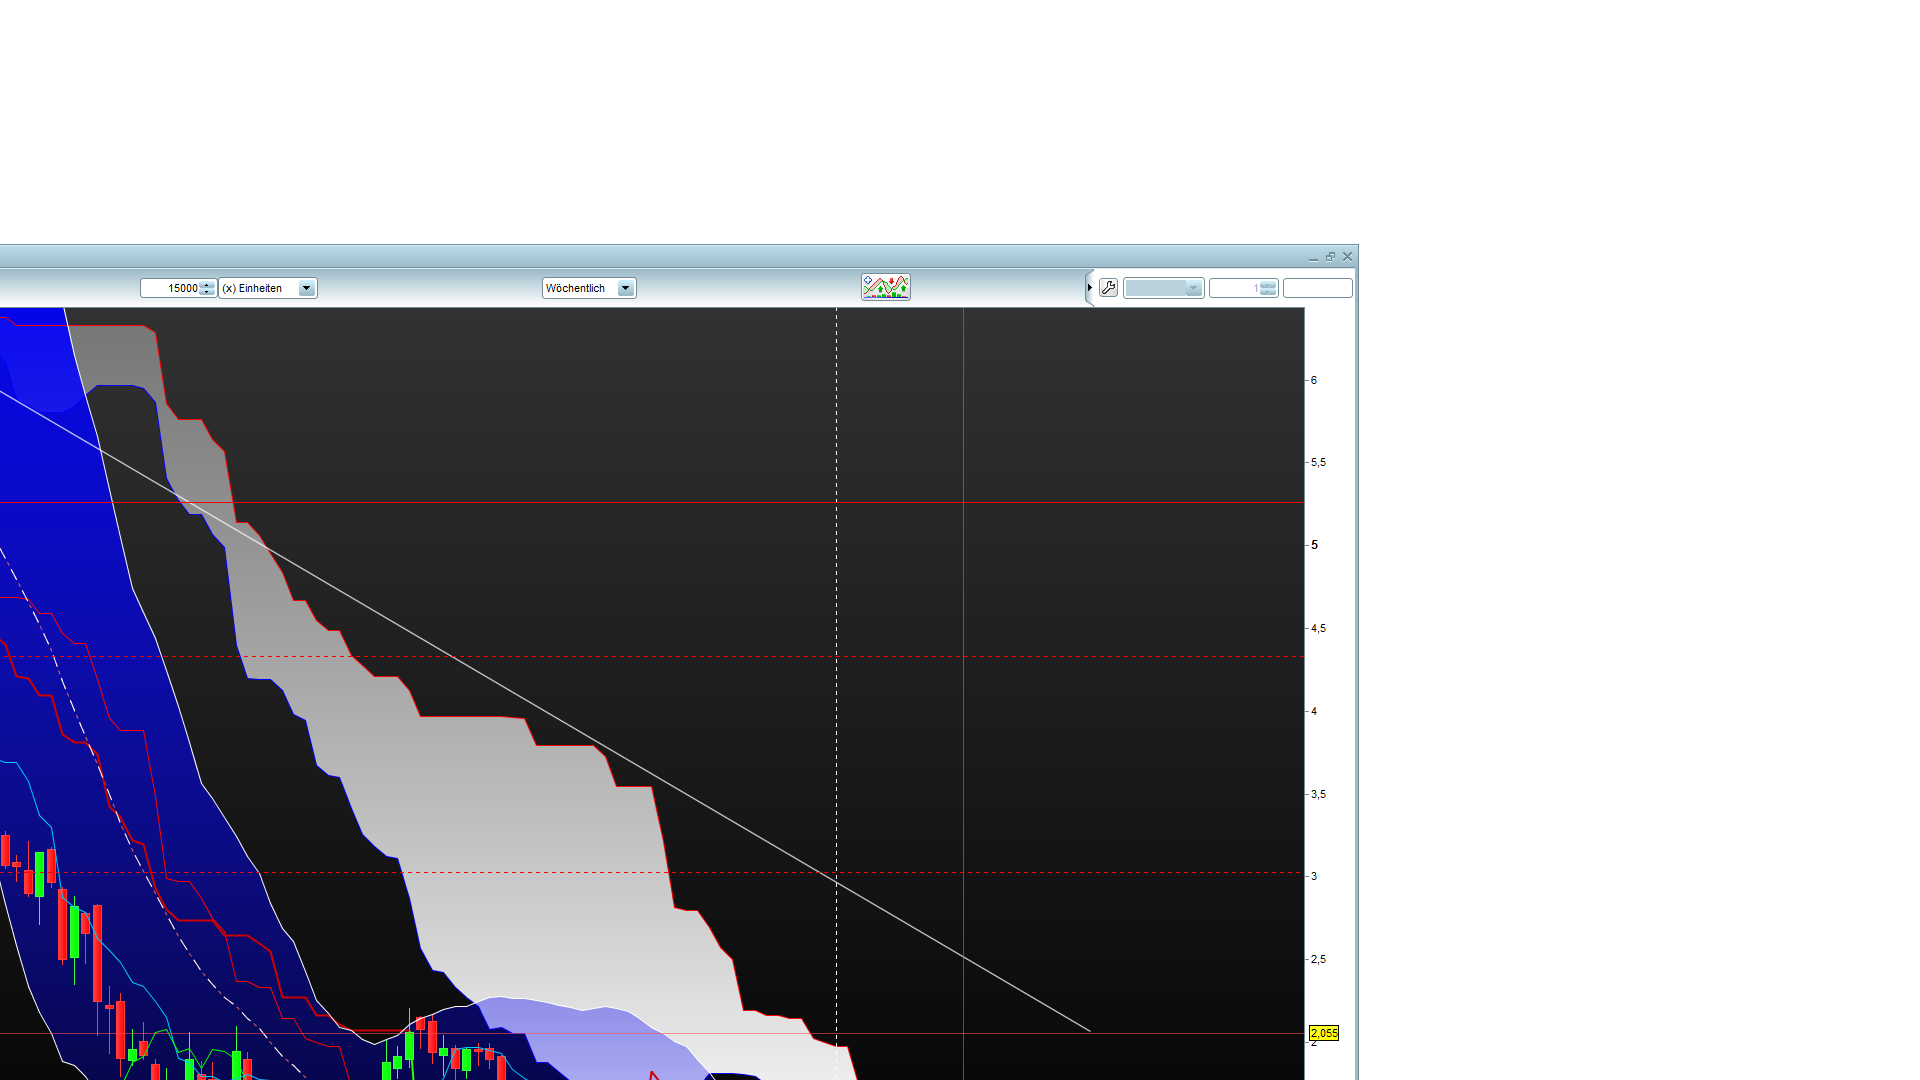Decrease the 15000 units stepper

click(x=207, y=292)
